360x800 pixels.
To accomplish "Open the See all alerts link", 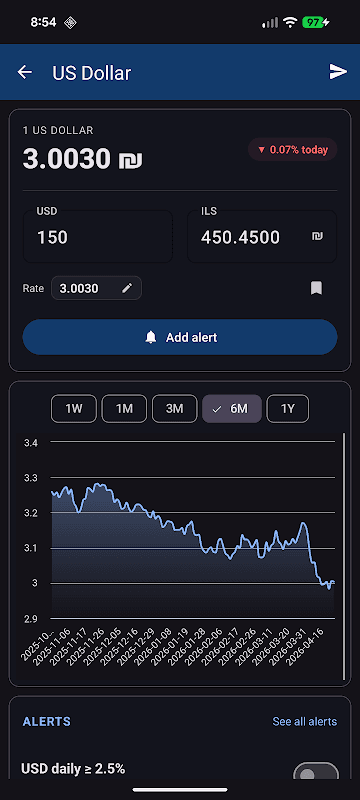I will coord(304,721).
